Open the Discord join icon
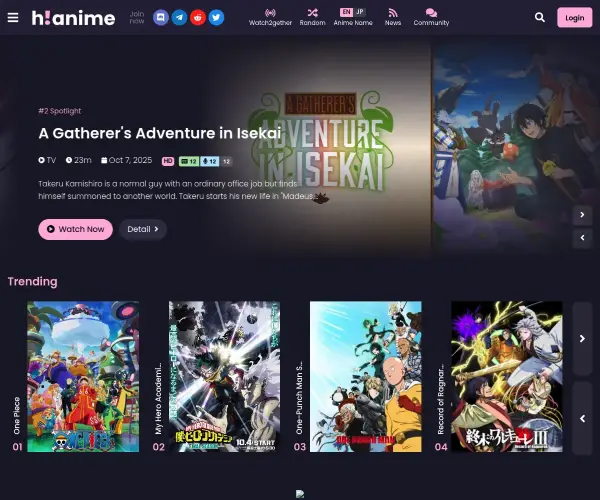This screenshot has height=500, width=600. pyautogui.click(x=161, y=18)
